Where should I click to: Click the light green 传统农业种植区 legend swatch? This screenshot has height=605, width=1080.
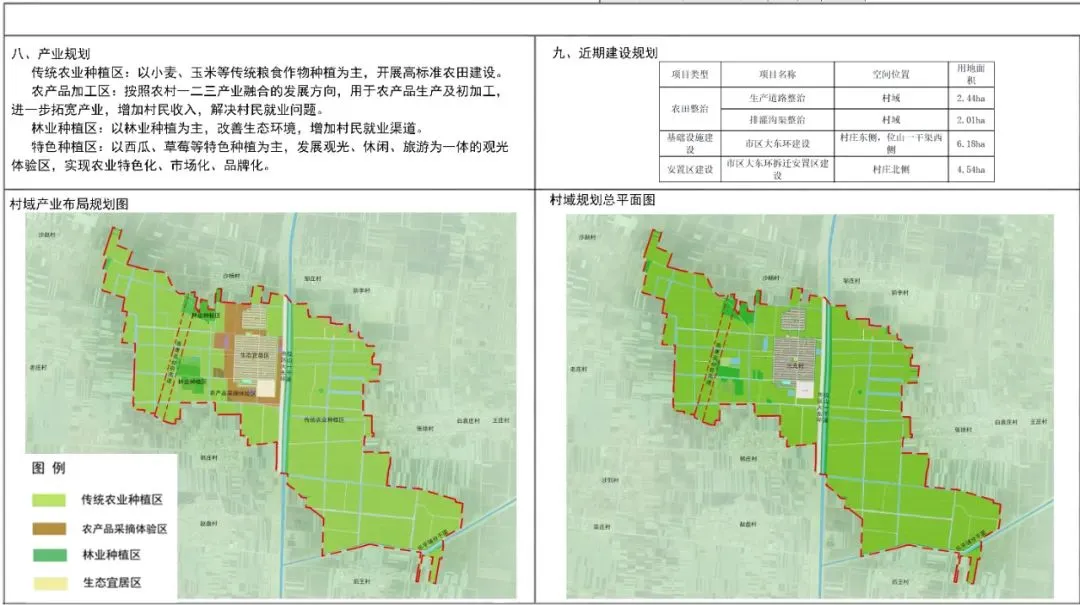[x=46, y=499]
